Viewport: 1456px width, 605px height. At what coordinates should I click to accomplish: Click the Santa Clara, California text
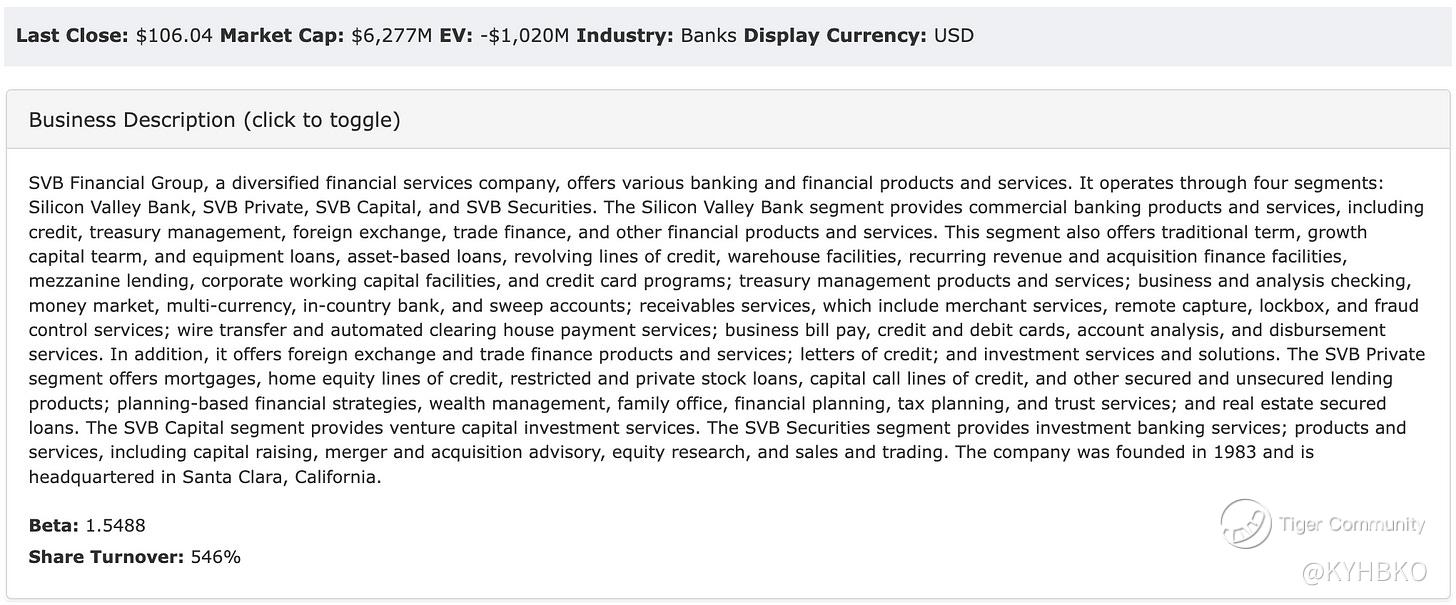point(281,477)
